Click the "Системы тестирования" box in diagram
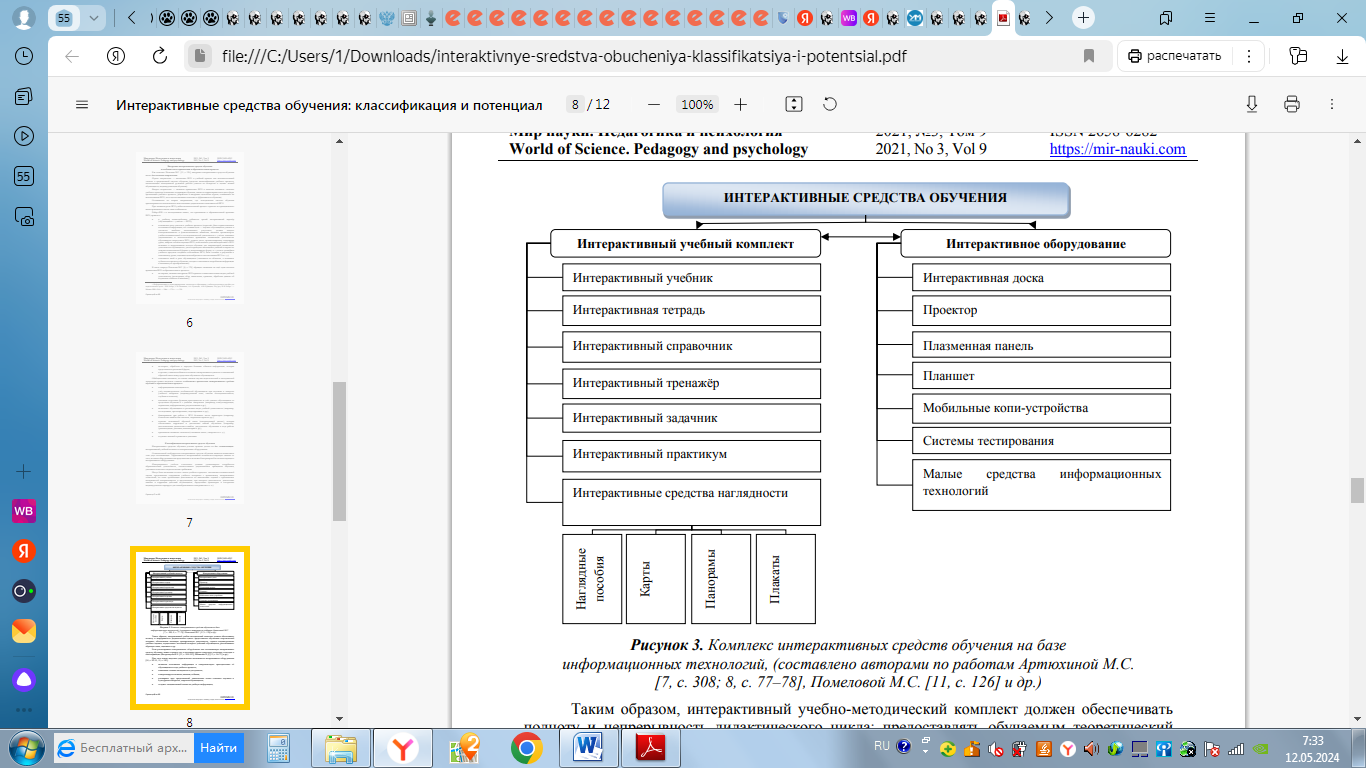The height and width of the screenshot is (768, 1366). pyautogui.click(x=1041, y=440)
